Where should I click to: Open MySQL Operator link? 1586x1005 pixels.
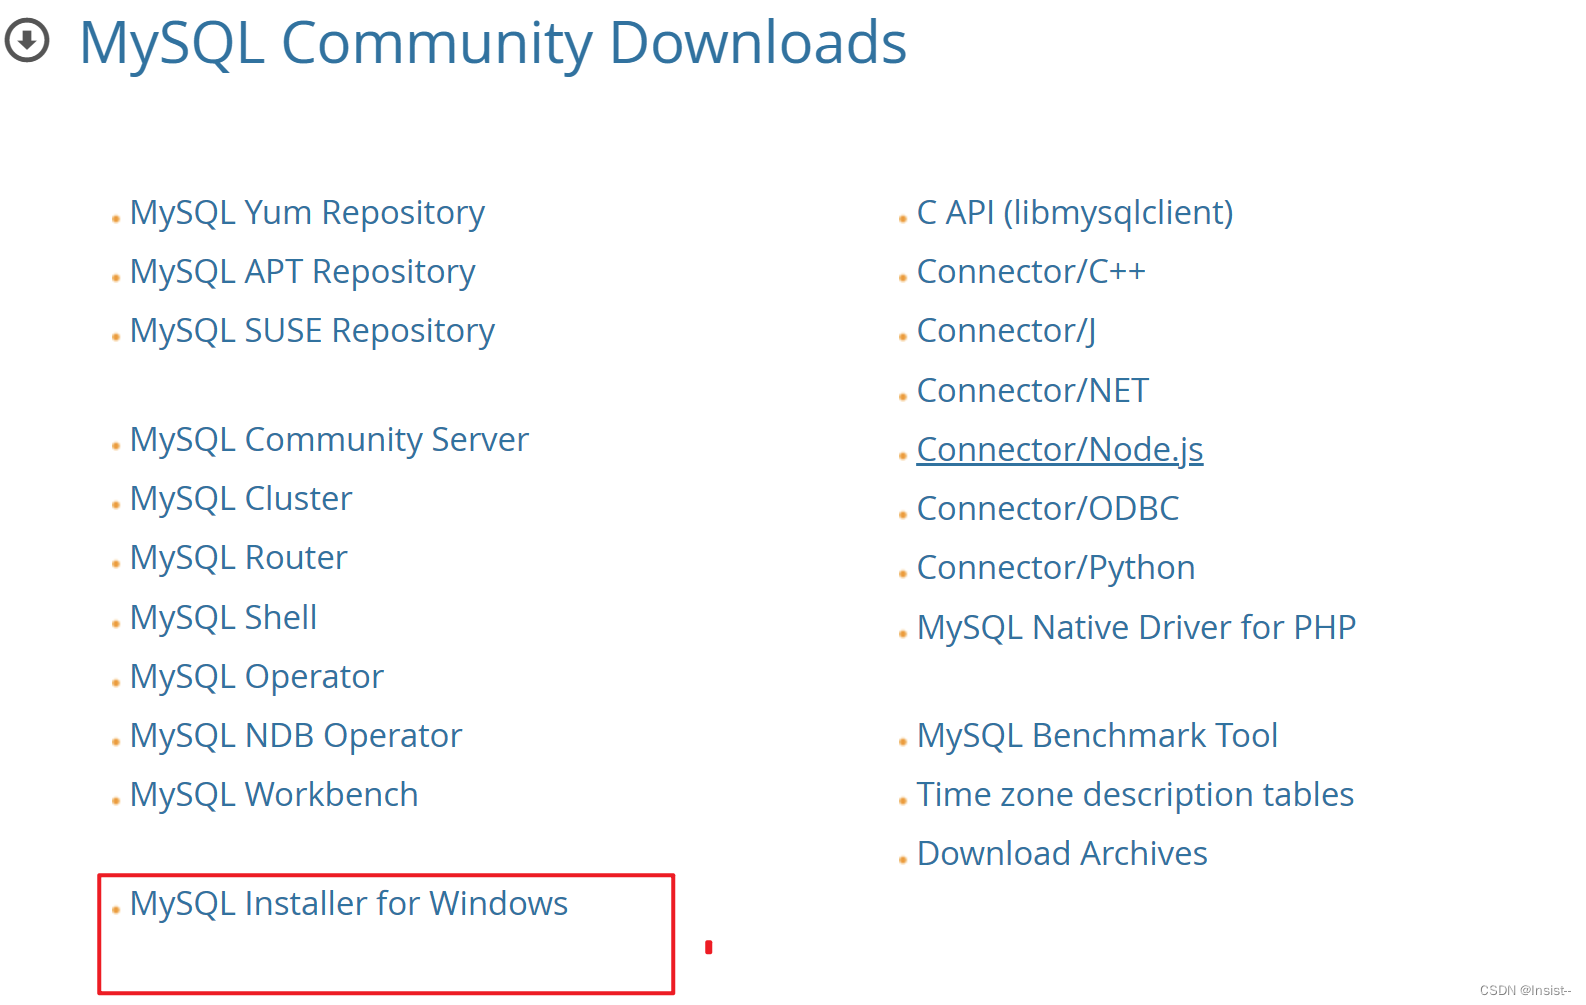[x=256, y=677]
